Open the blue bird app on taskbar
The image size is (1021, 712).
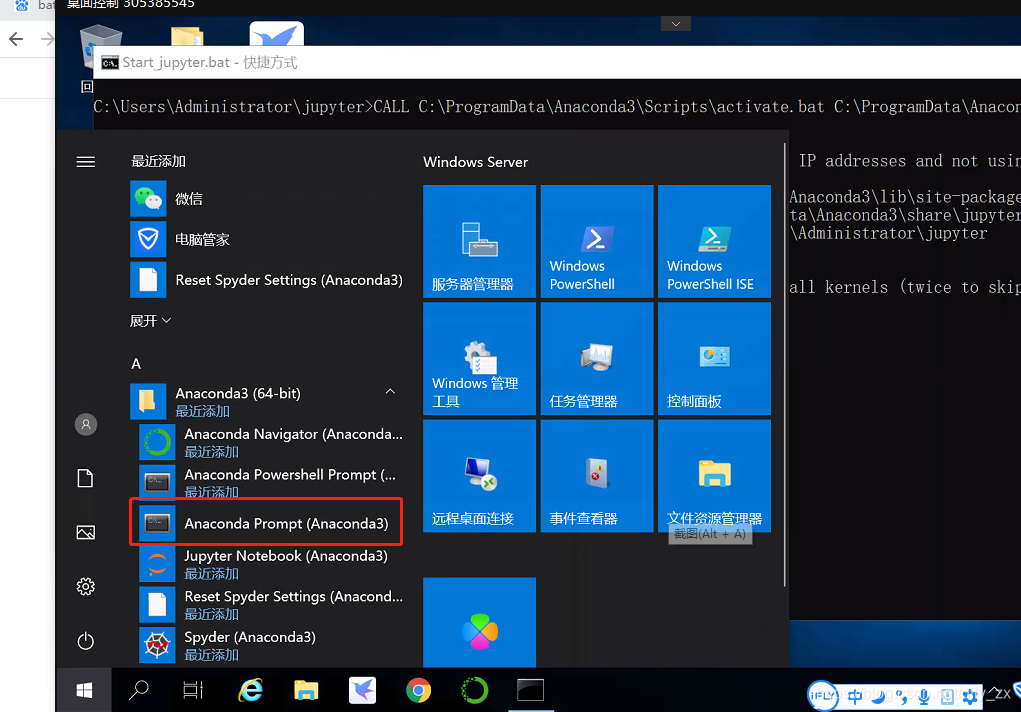[x=362, y=690]
